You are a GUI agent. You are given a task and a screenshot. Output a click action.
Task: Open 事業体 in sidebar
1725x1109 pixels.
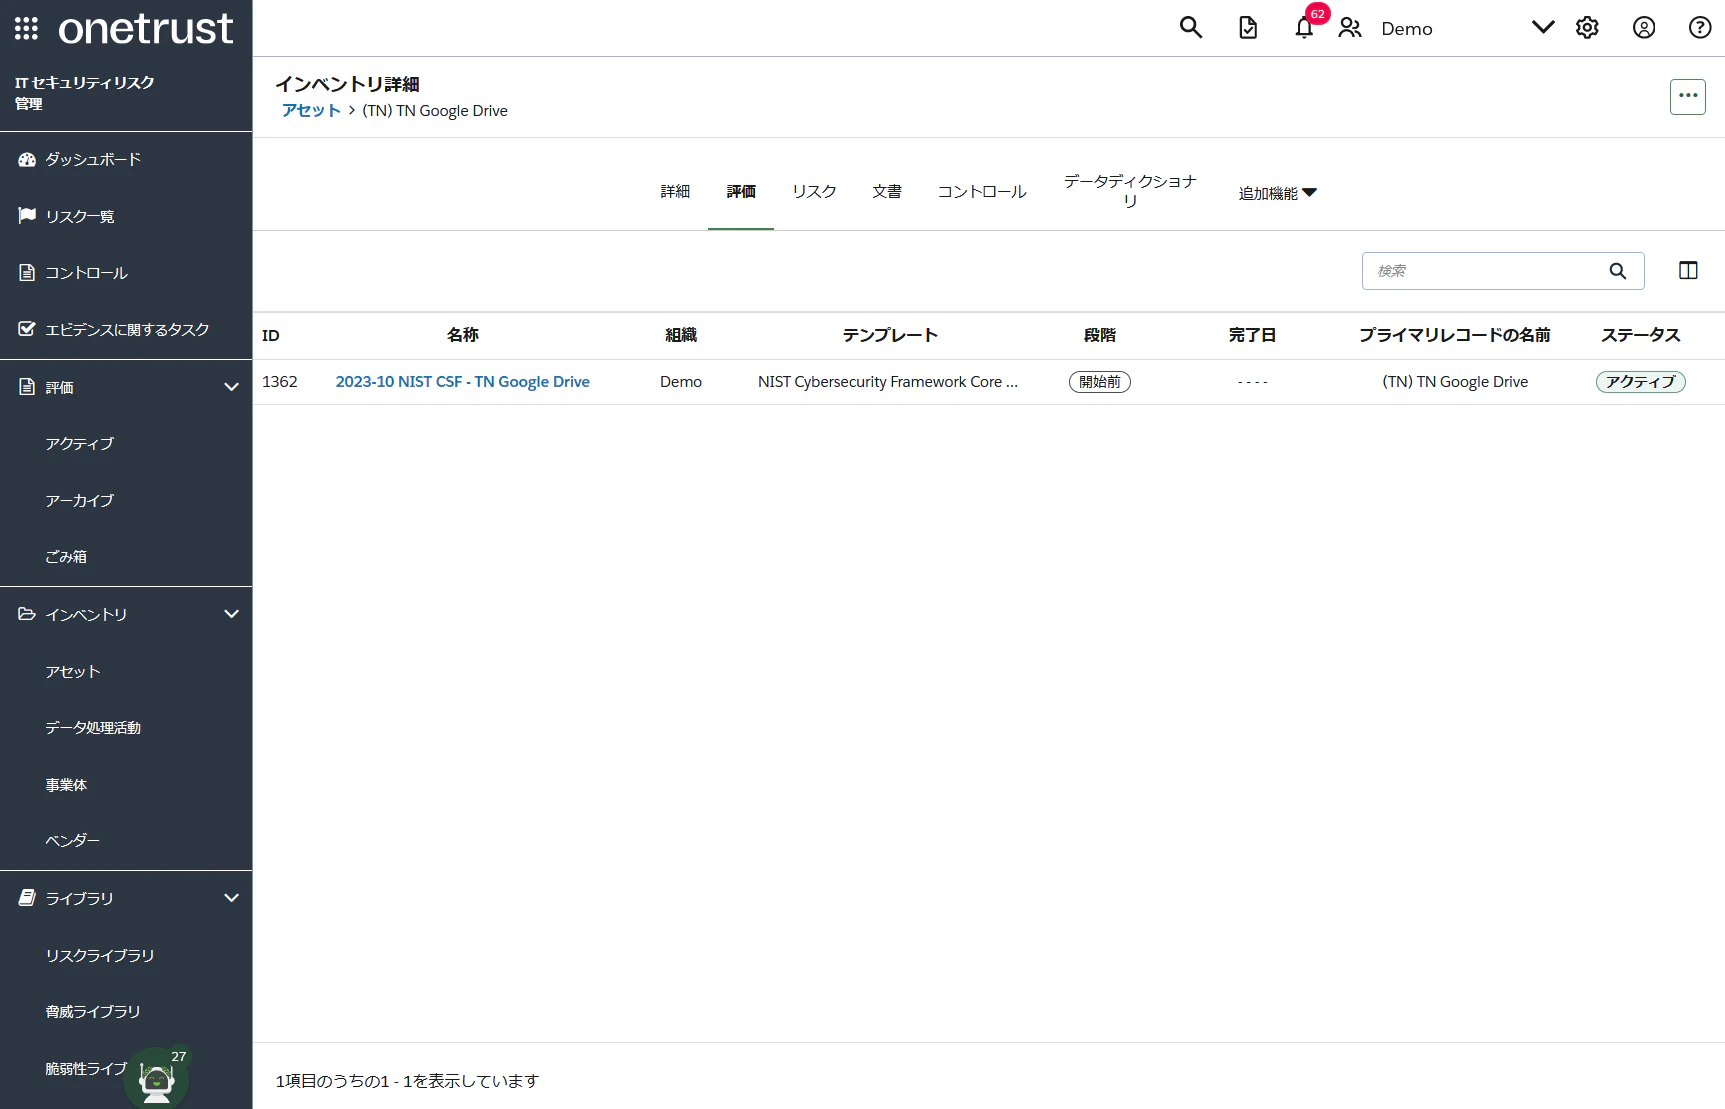point(66,785)
